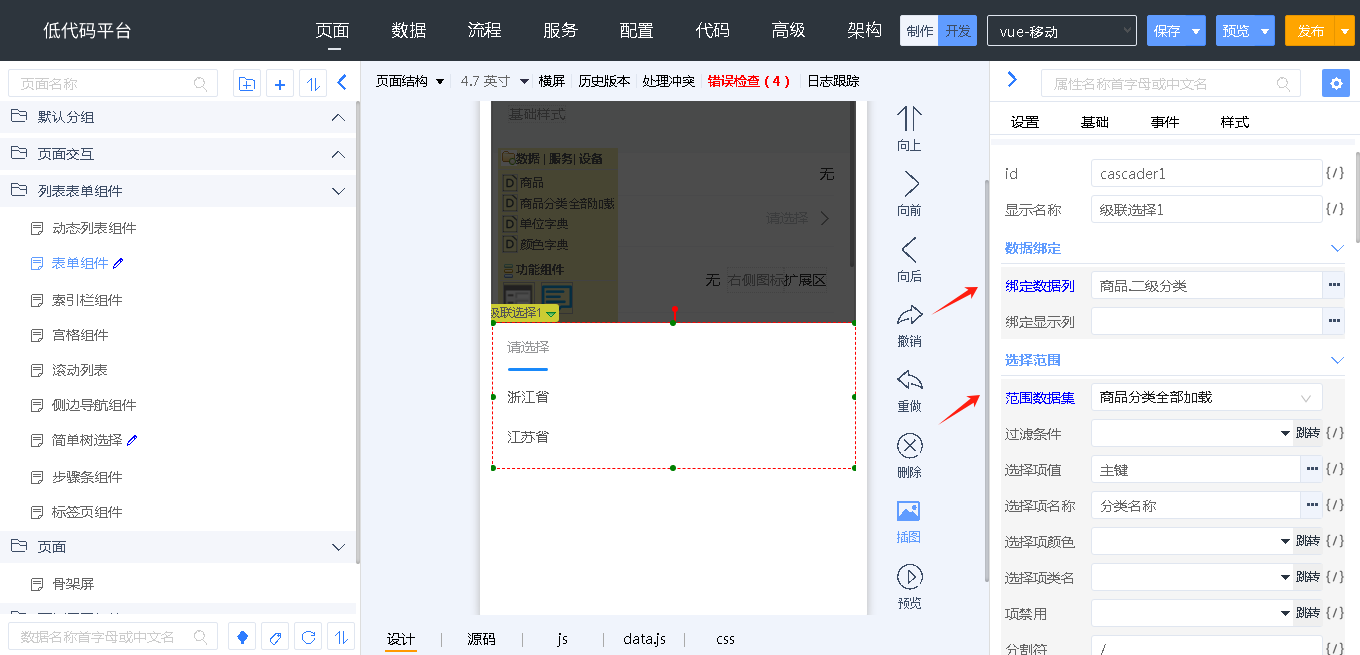Switch to the 基础 properties tab
Image resolution: width=1360 pixels, height=655 pixels.
pos(1095,122)
